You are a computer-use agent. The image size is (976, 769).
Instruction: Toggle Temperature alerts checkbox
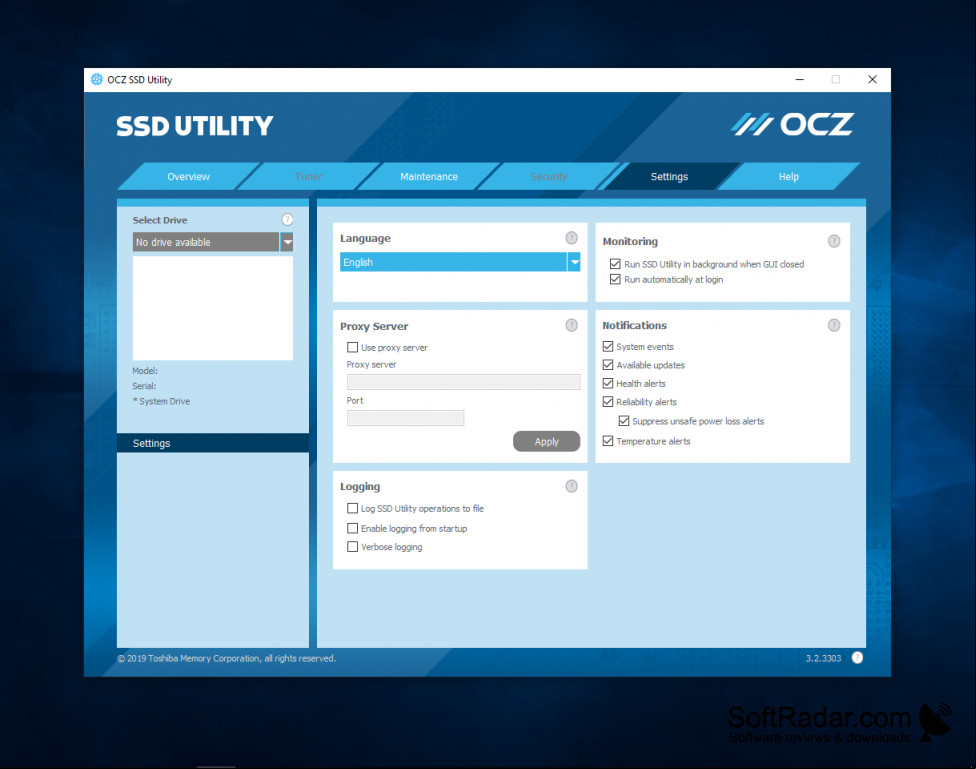pyautogui.click(x=608, y=441)
